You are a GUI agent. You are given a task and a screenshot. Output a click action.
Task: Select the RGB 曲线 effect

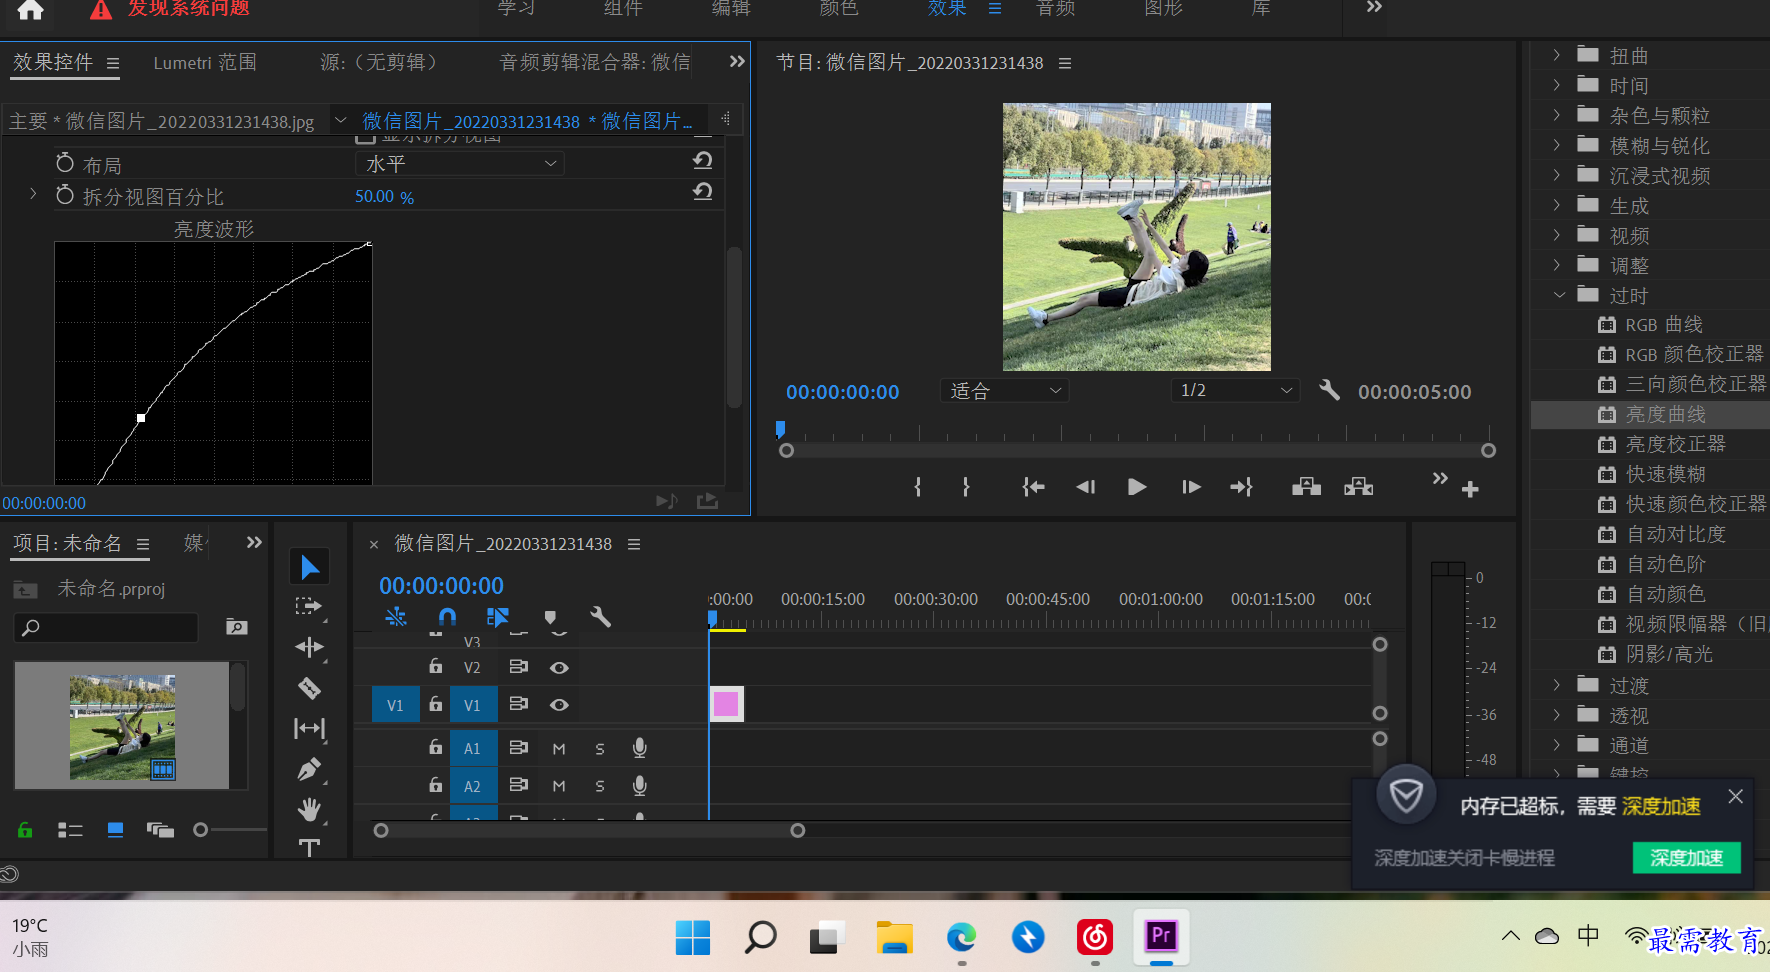1664,325
